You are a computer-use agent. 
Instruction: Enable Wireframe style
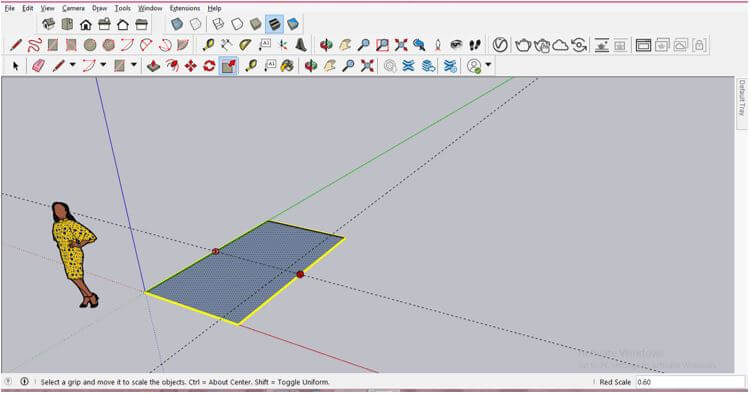[218, 24]
